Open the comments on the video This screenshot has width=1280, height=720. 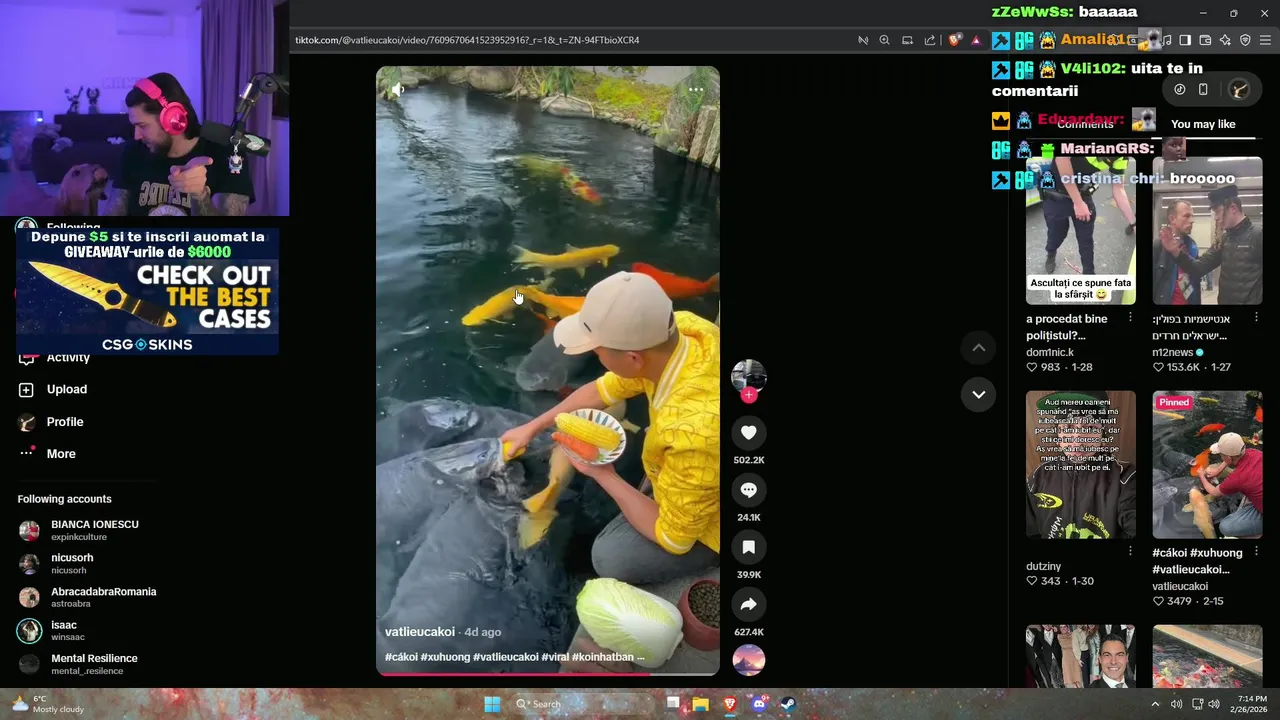(x=748, y=490)
